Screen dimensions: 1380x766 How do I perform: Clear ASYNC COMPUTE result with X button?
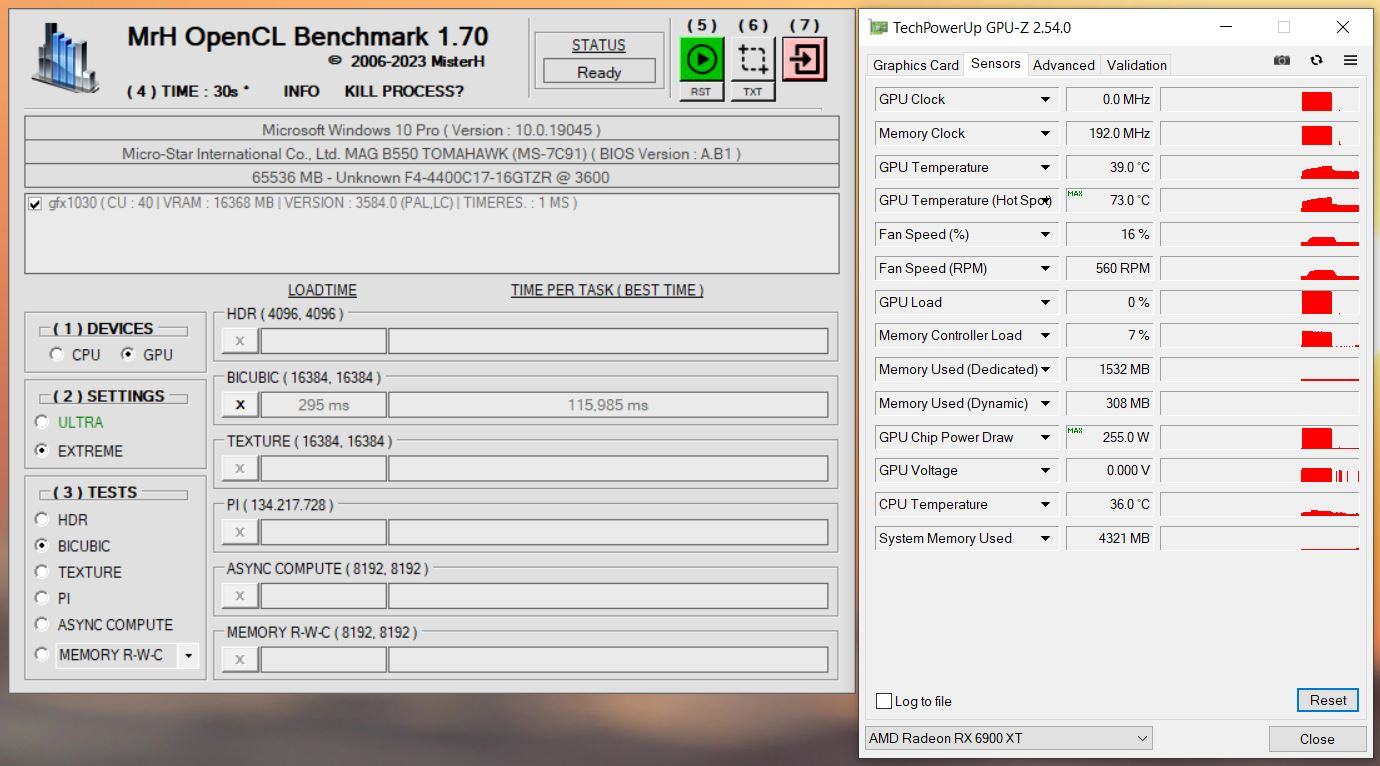click(240, 596)
